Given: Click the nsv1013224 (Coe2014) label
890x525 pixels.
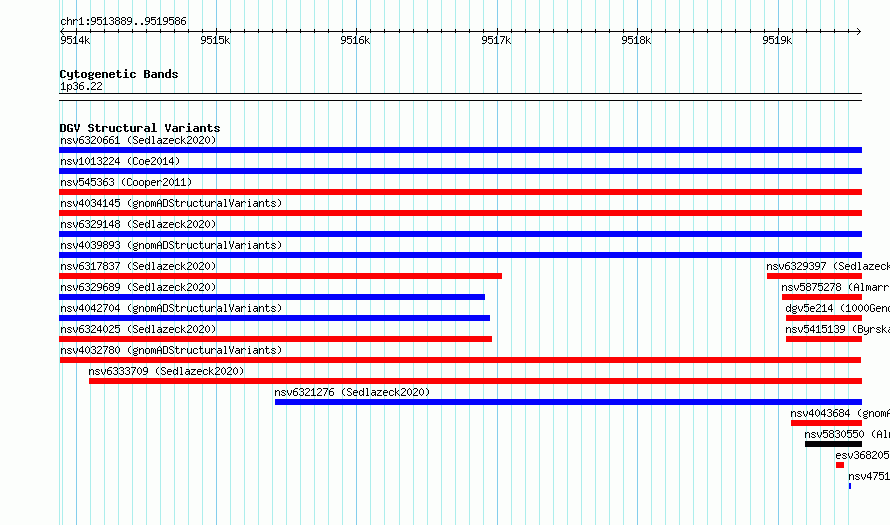Looking at the screenshot, I should [x=120, y=161].
